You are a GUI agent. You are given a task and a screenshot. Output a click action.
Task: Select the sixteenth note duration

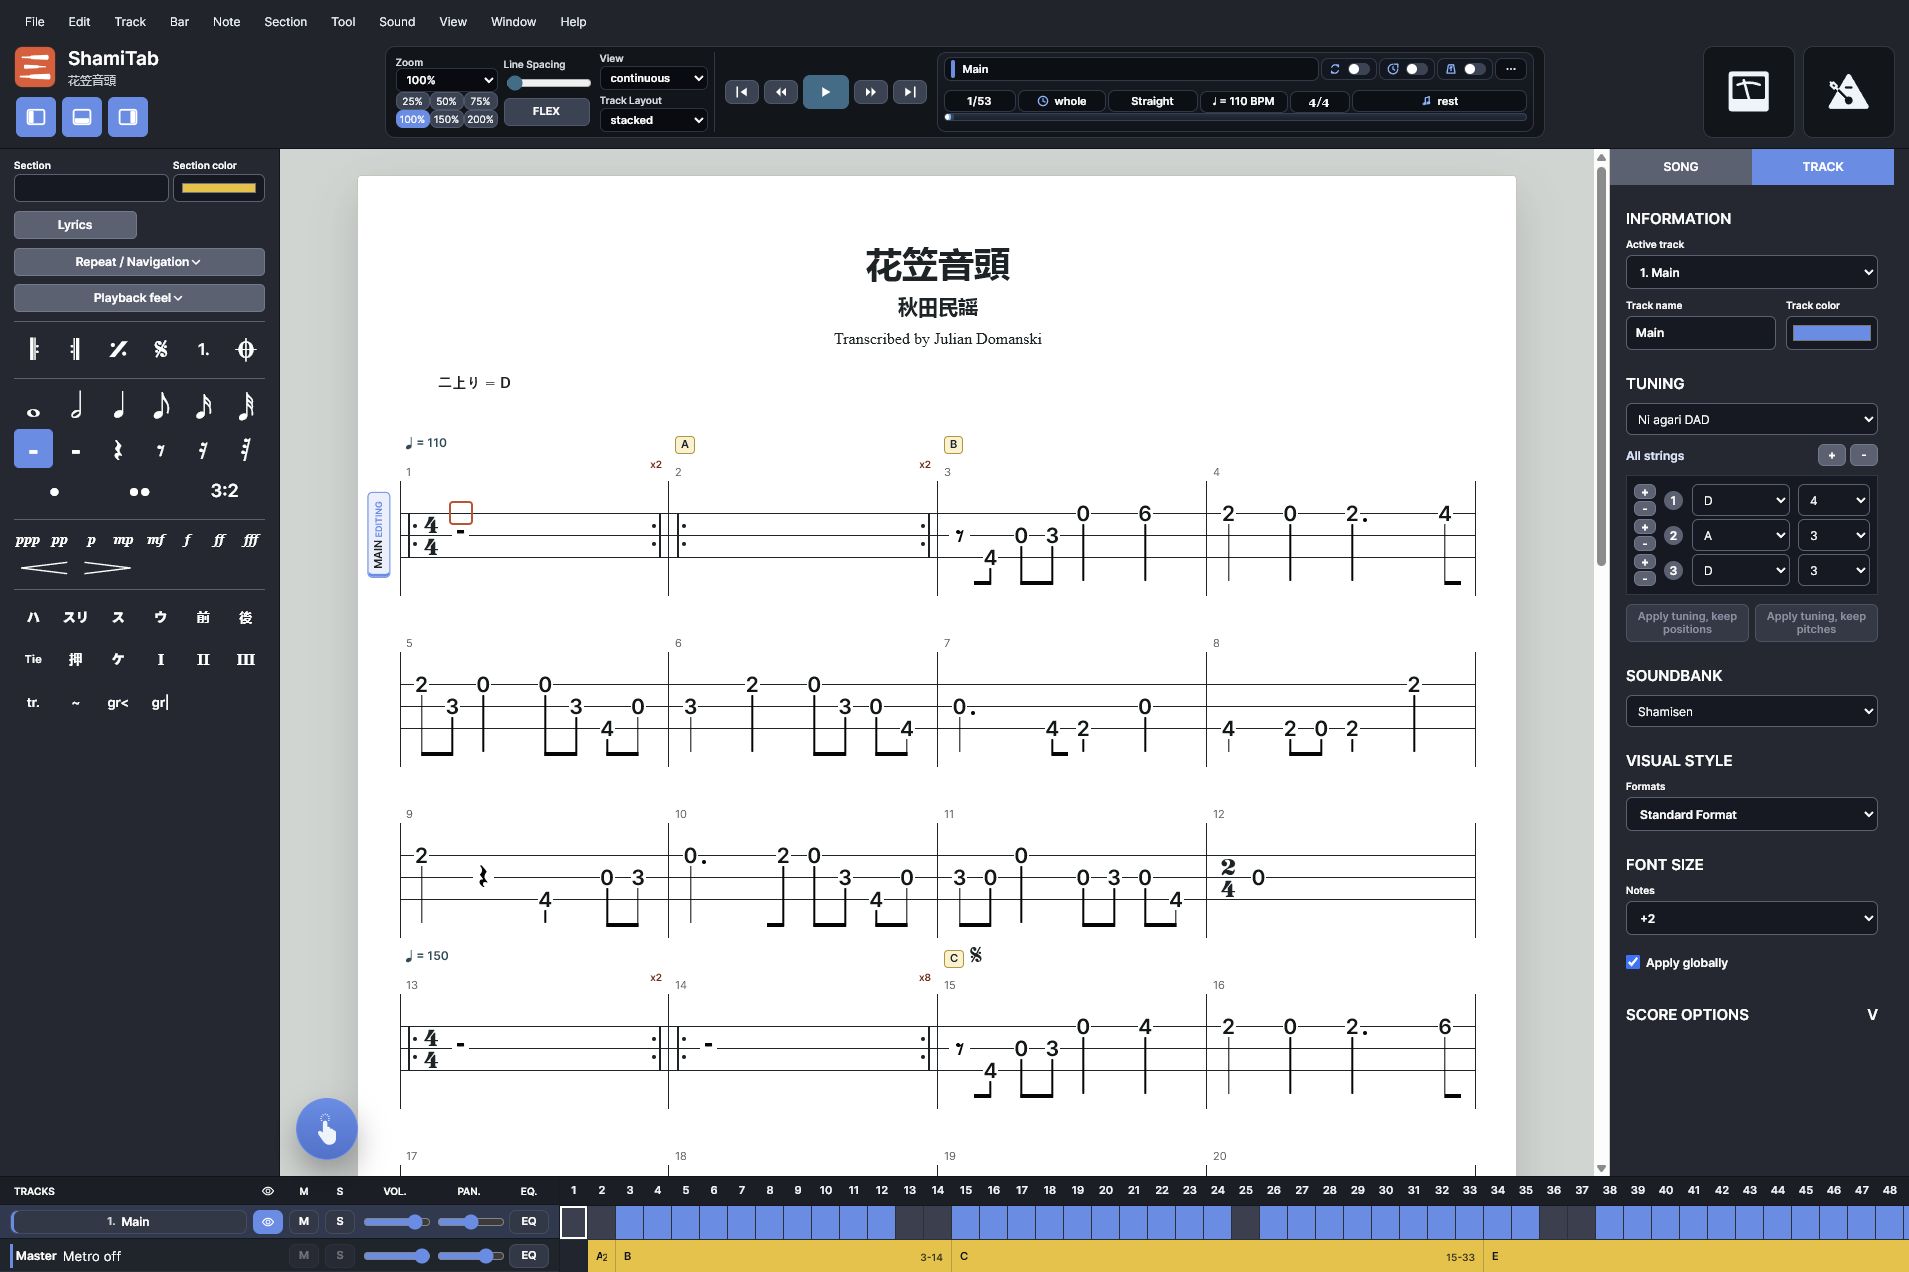pos(203,407)
